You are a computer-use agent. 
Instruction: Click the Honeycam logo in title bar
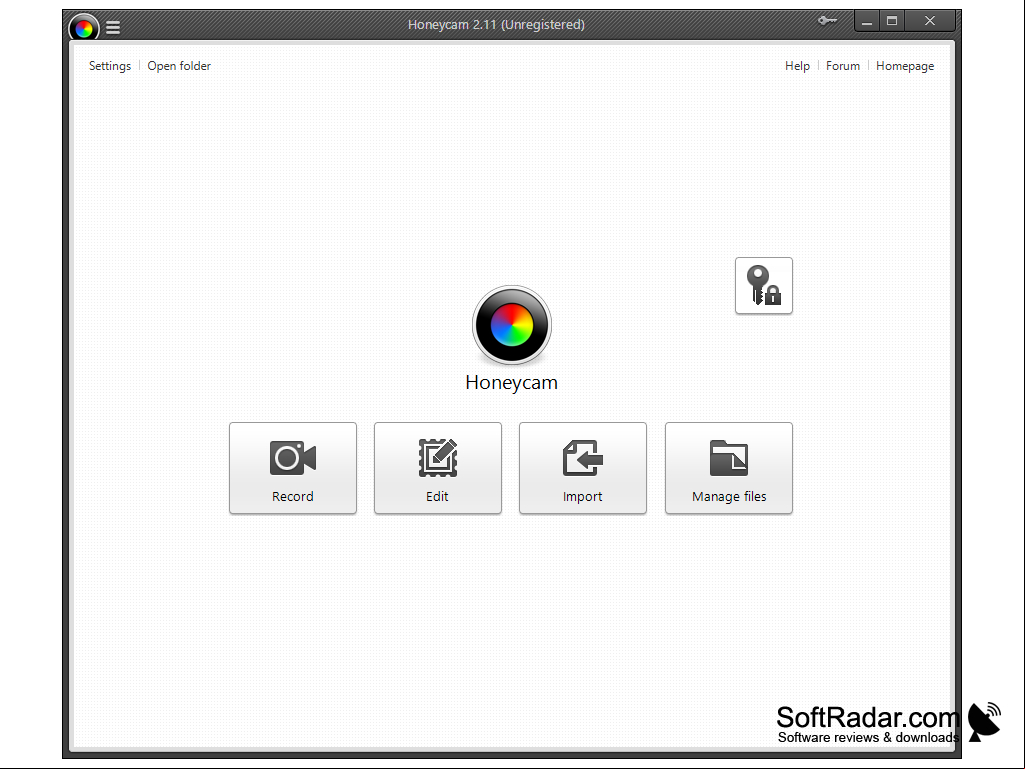84,28
